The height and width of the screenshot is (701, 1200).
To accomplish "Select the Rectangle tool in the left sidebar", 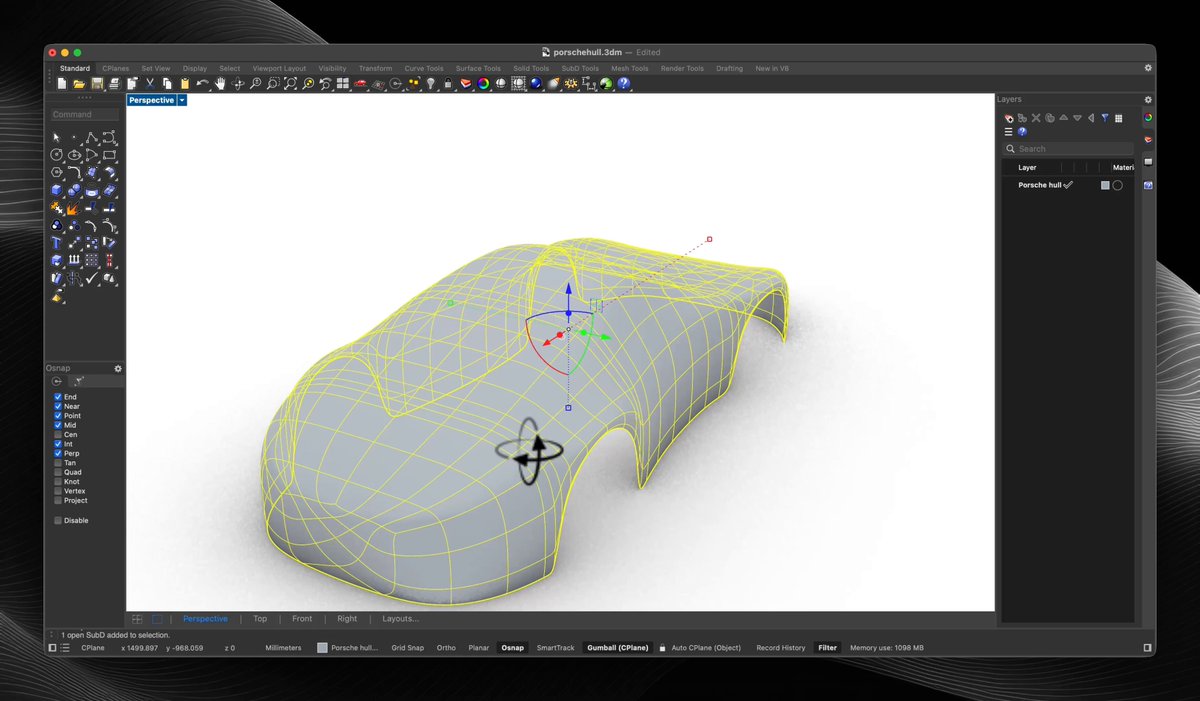I will [x=109, y=155].
